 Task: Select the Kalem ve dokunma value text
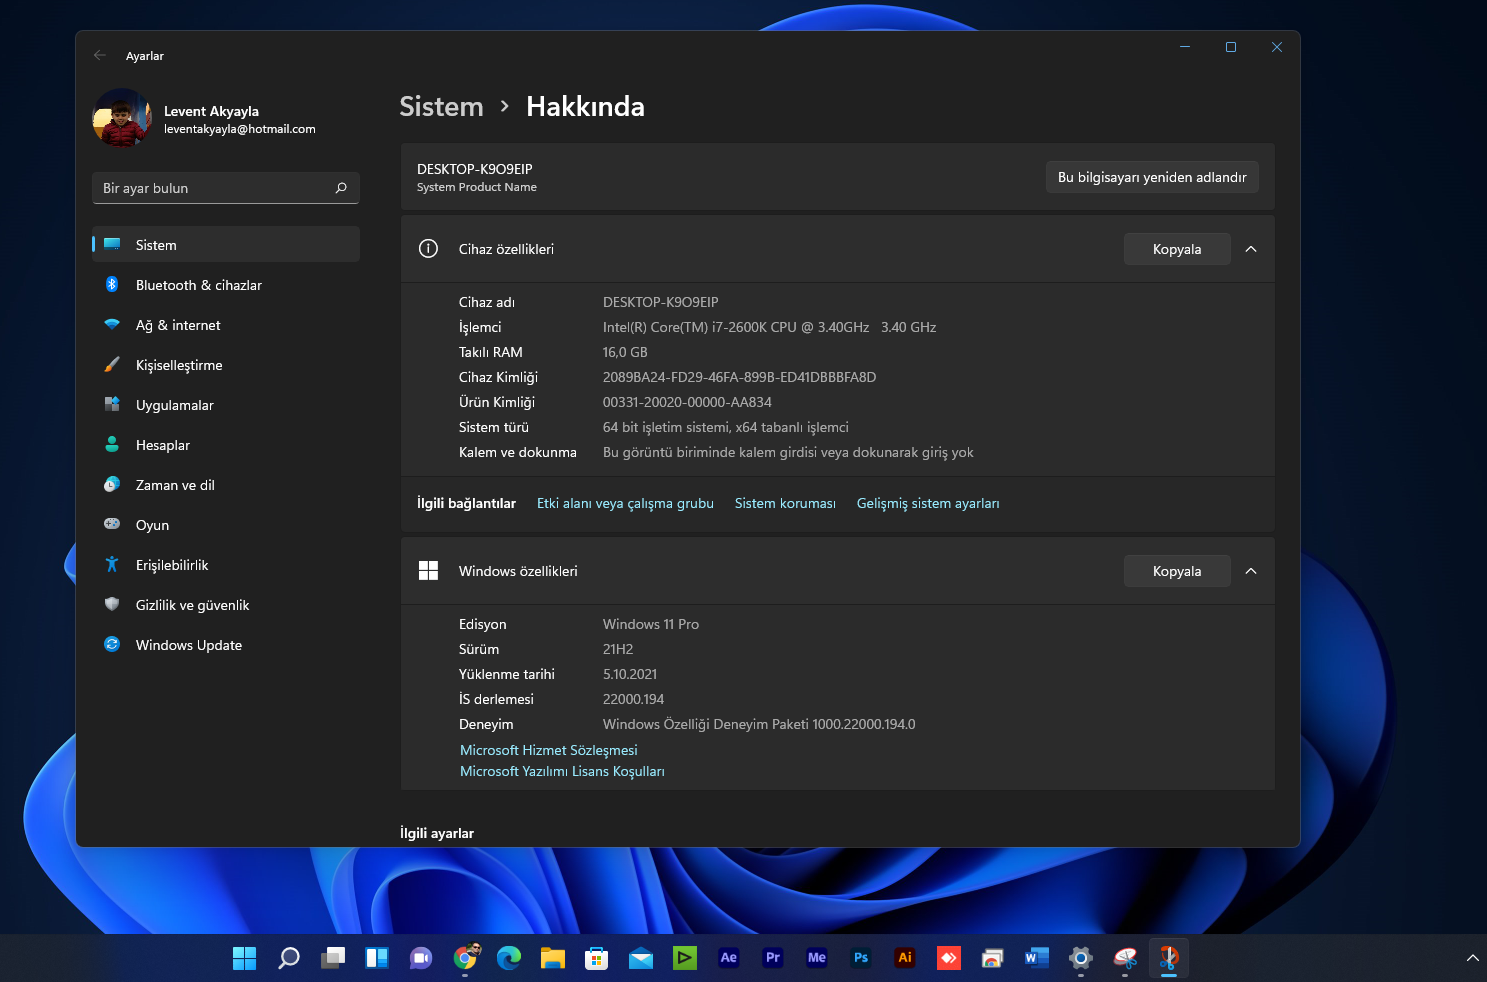coord(788,452)
